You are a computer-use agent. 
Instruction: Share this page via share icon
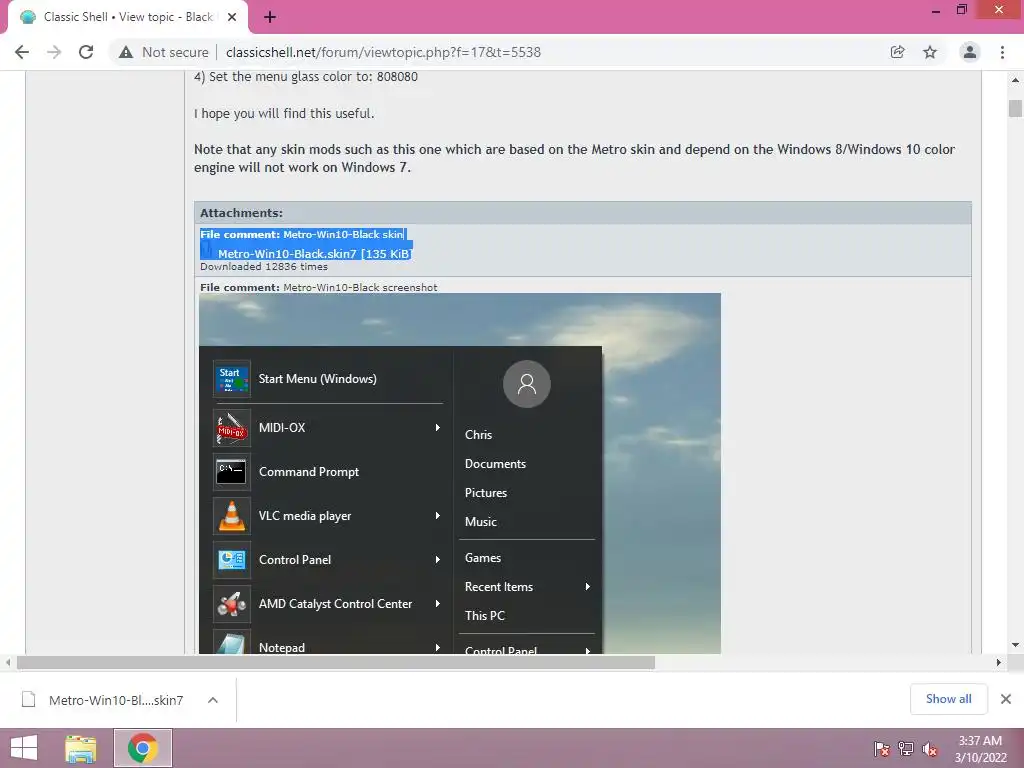(x=897, y=52)
